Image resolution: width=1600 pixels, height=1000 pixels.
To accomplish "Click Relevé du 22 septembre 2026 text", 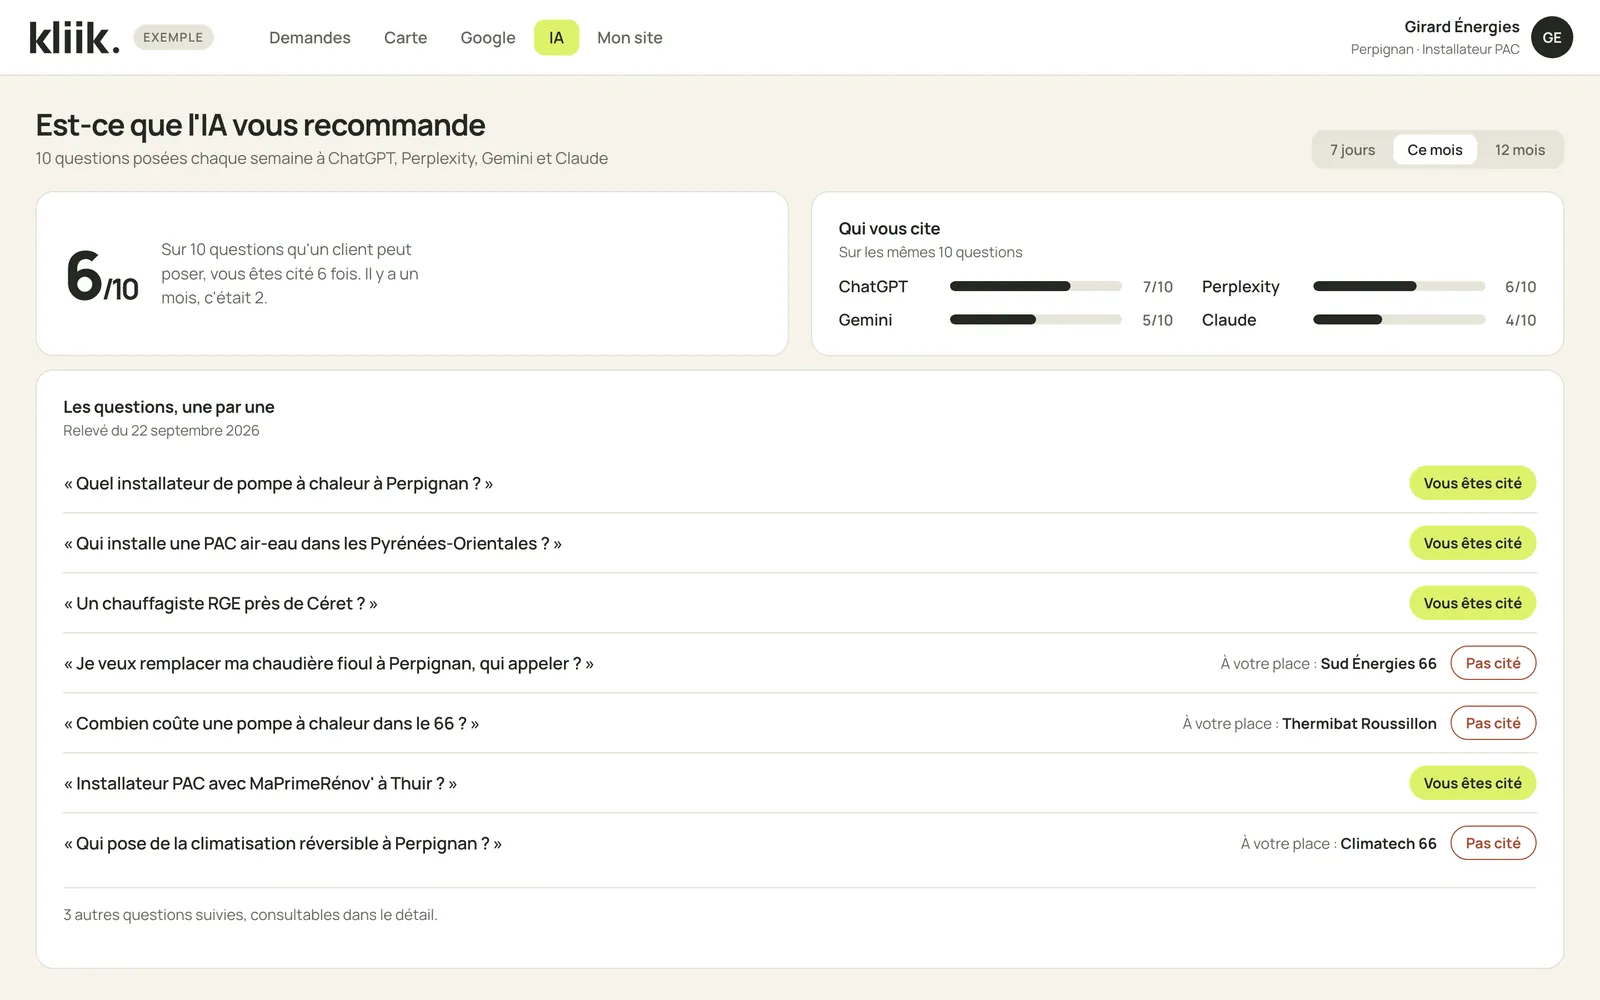I will [161, 431].
